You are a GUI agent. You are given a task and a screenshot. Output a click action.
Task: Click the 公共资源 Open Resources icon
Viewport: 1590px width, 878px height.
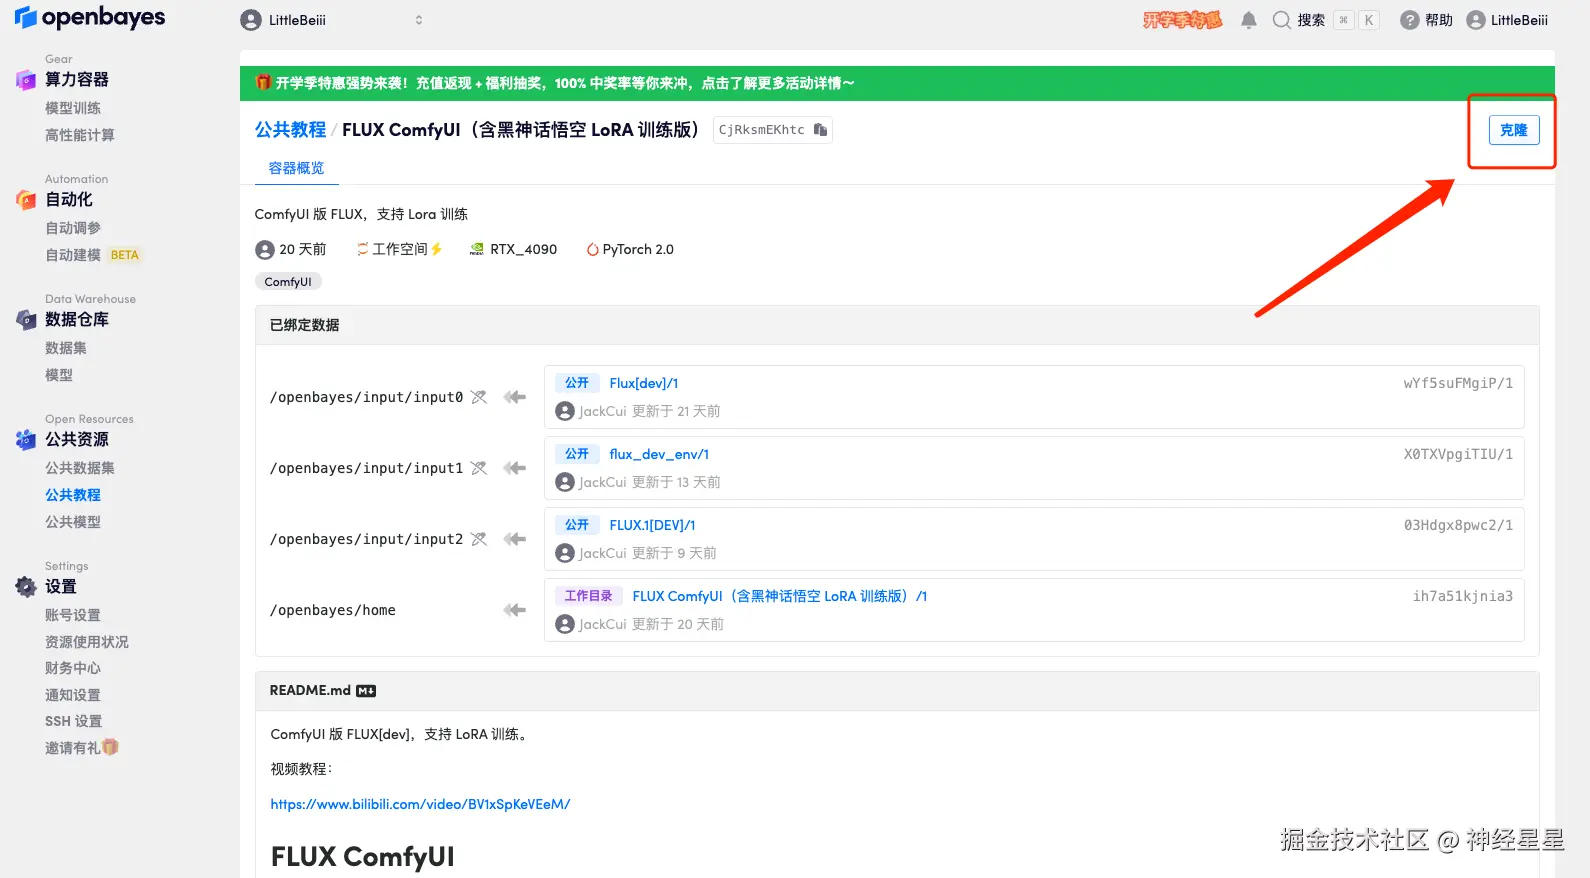pyautogui.click(x=26, y=440)
